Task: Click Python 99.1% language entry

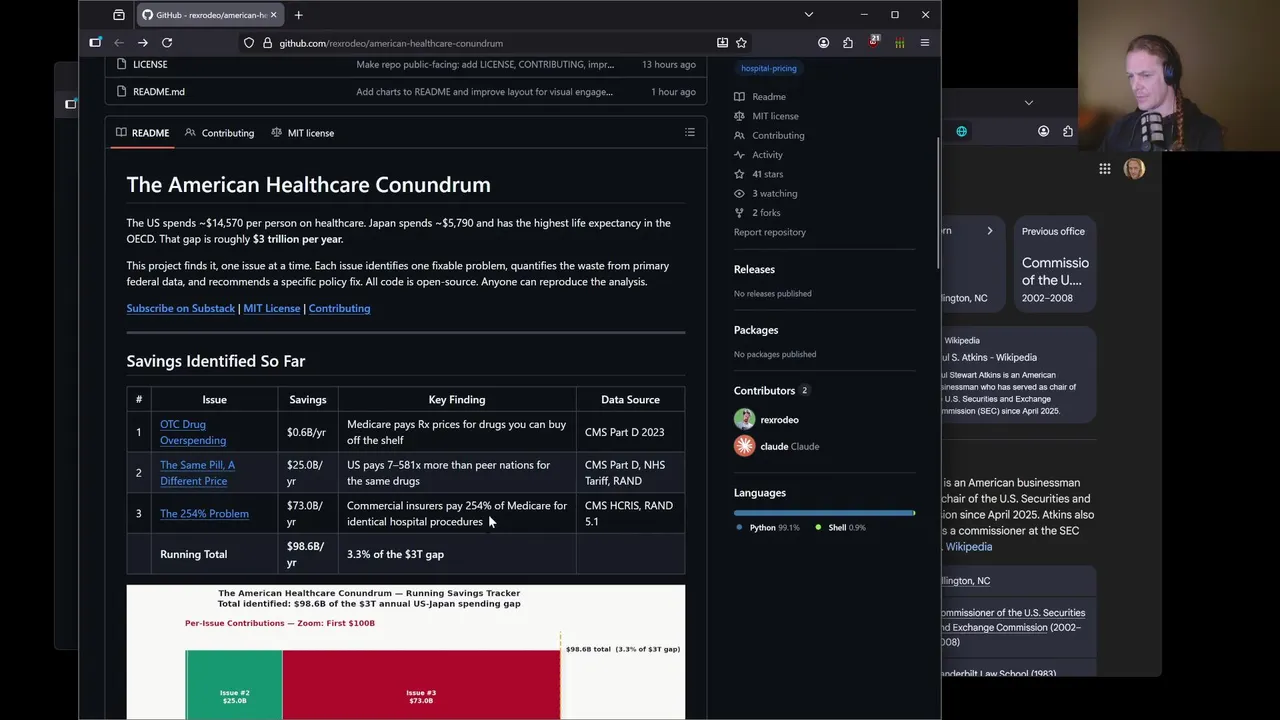Action: coord(769,528)
